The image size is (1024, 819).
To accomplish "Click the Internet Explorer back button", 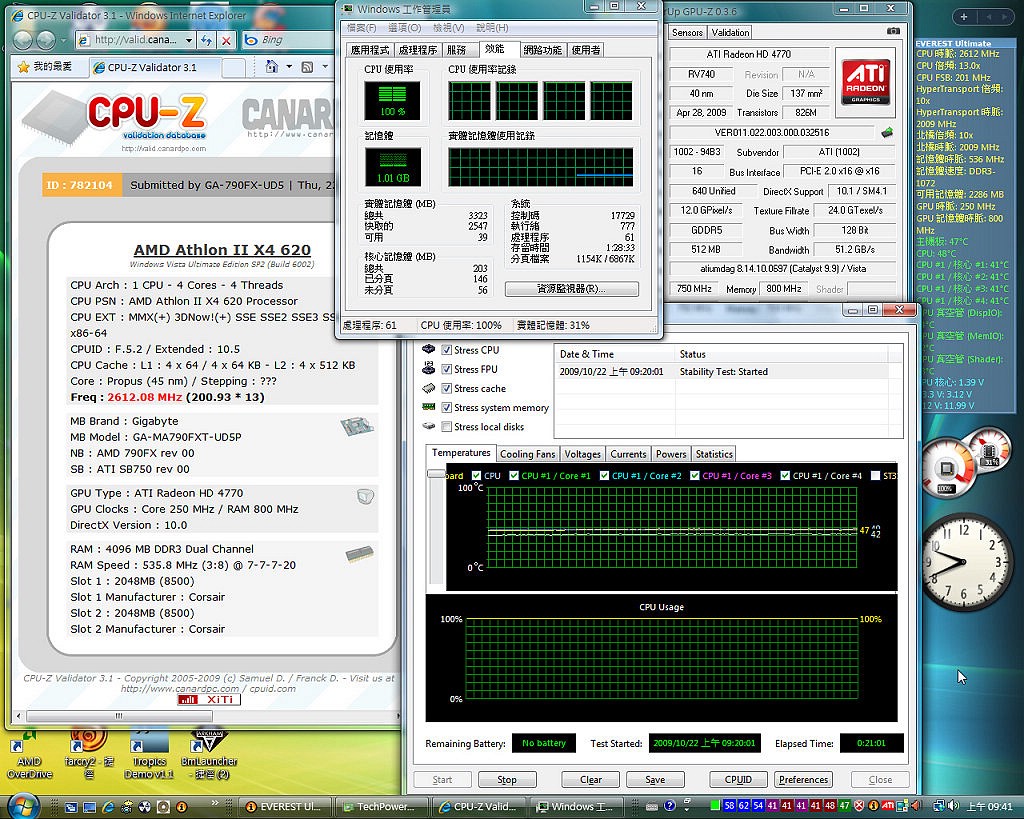I will pyautogui.click(x=23, y=40).
